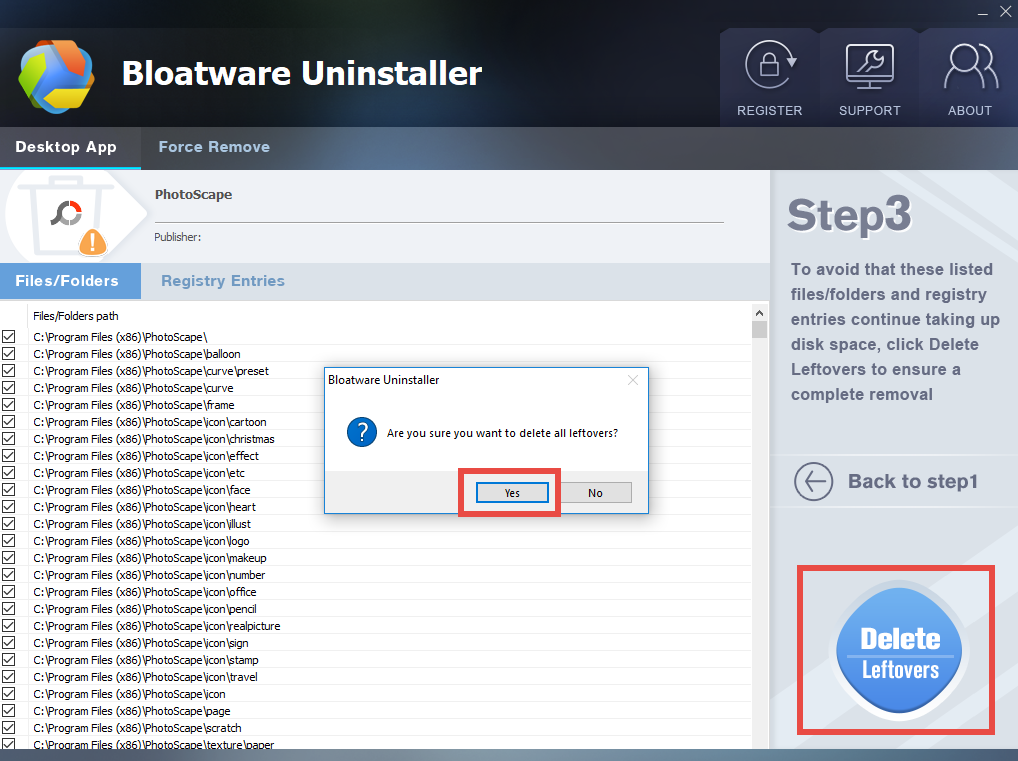This screenshot has width=1018, height=761.
Task: Toggle the icon\sign checkbox
Action: (8, 643)
